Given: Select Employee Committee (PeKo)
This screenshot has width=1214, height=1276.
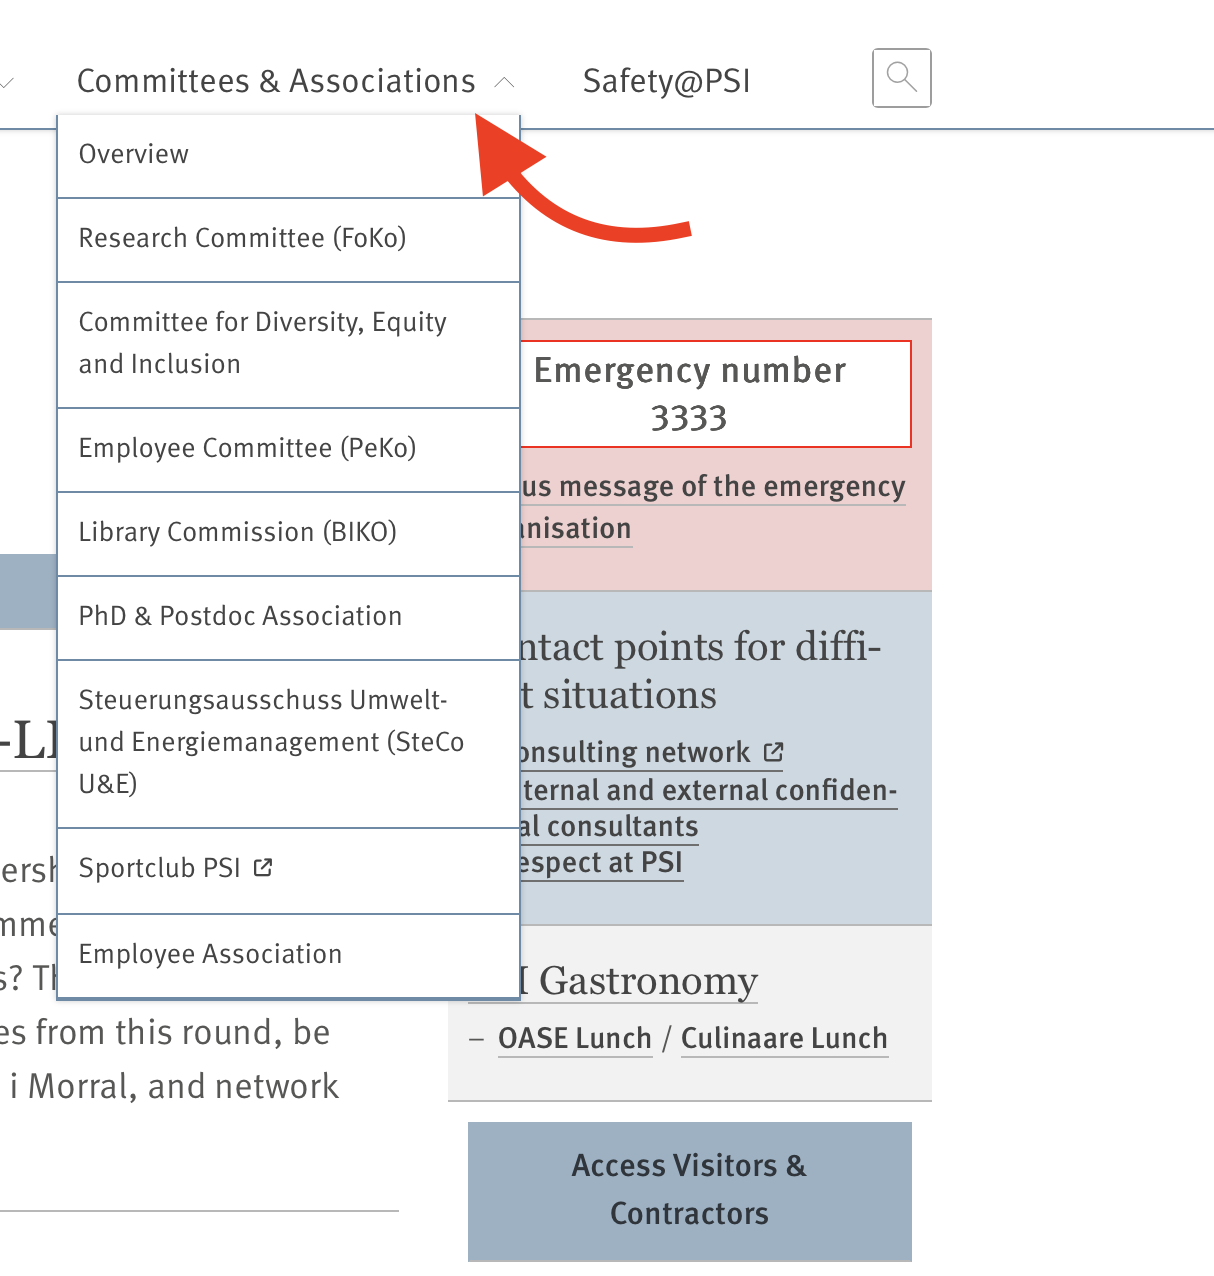Looking at the screenshot, I should [x=247, y=448].
